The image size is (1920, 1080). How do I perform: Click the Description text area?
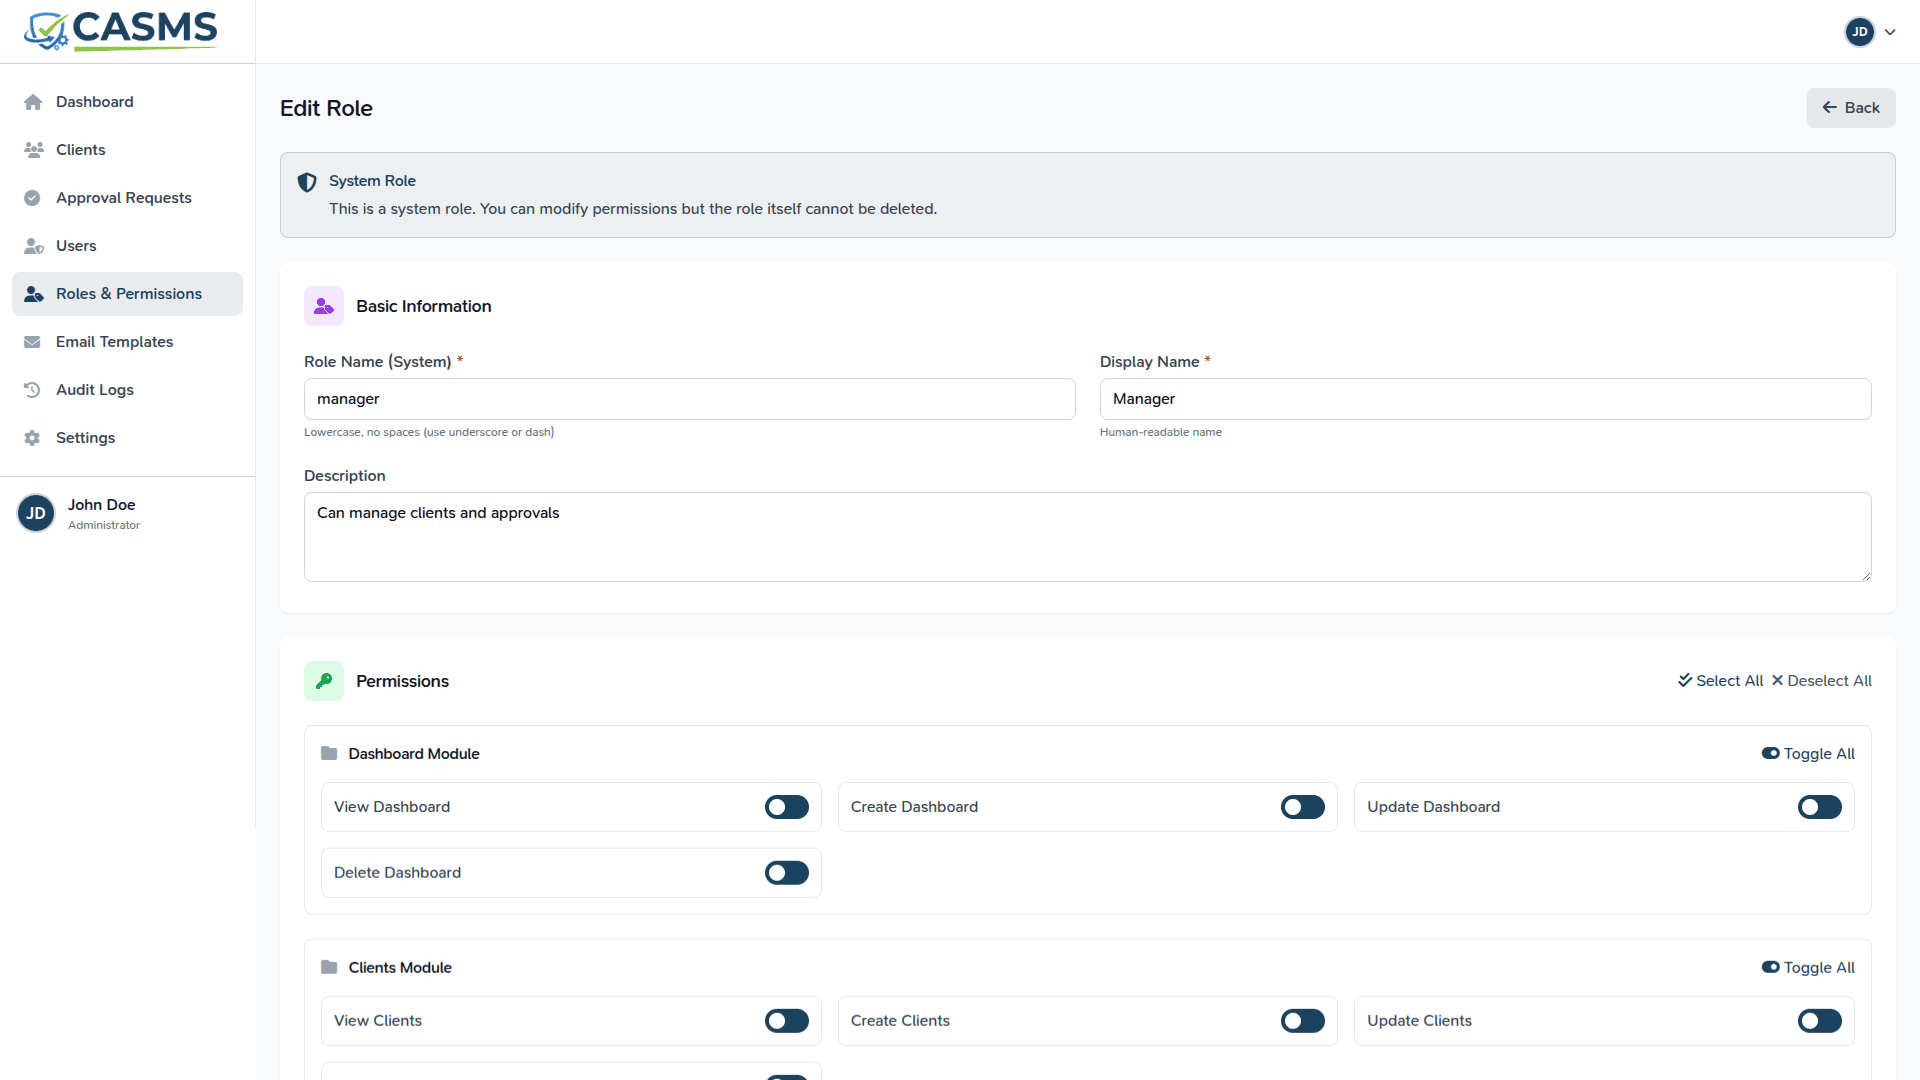click(x=1087, y=537)
